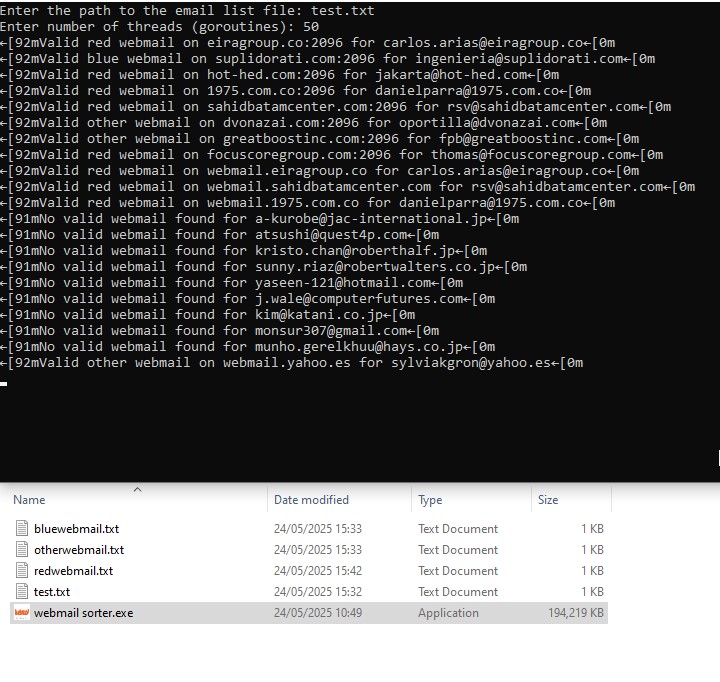The height and width of the screenshot is (682, 720).
Task: Click console line on webmail.sahidbatamcenter.com
Action: (x=348, y=186)
